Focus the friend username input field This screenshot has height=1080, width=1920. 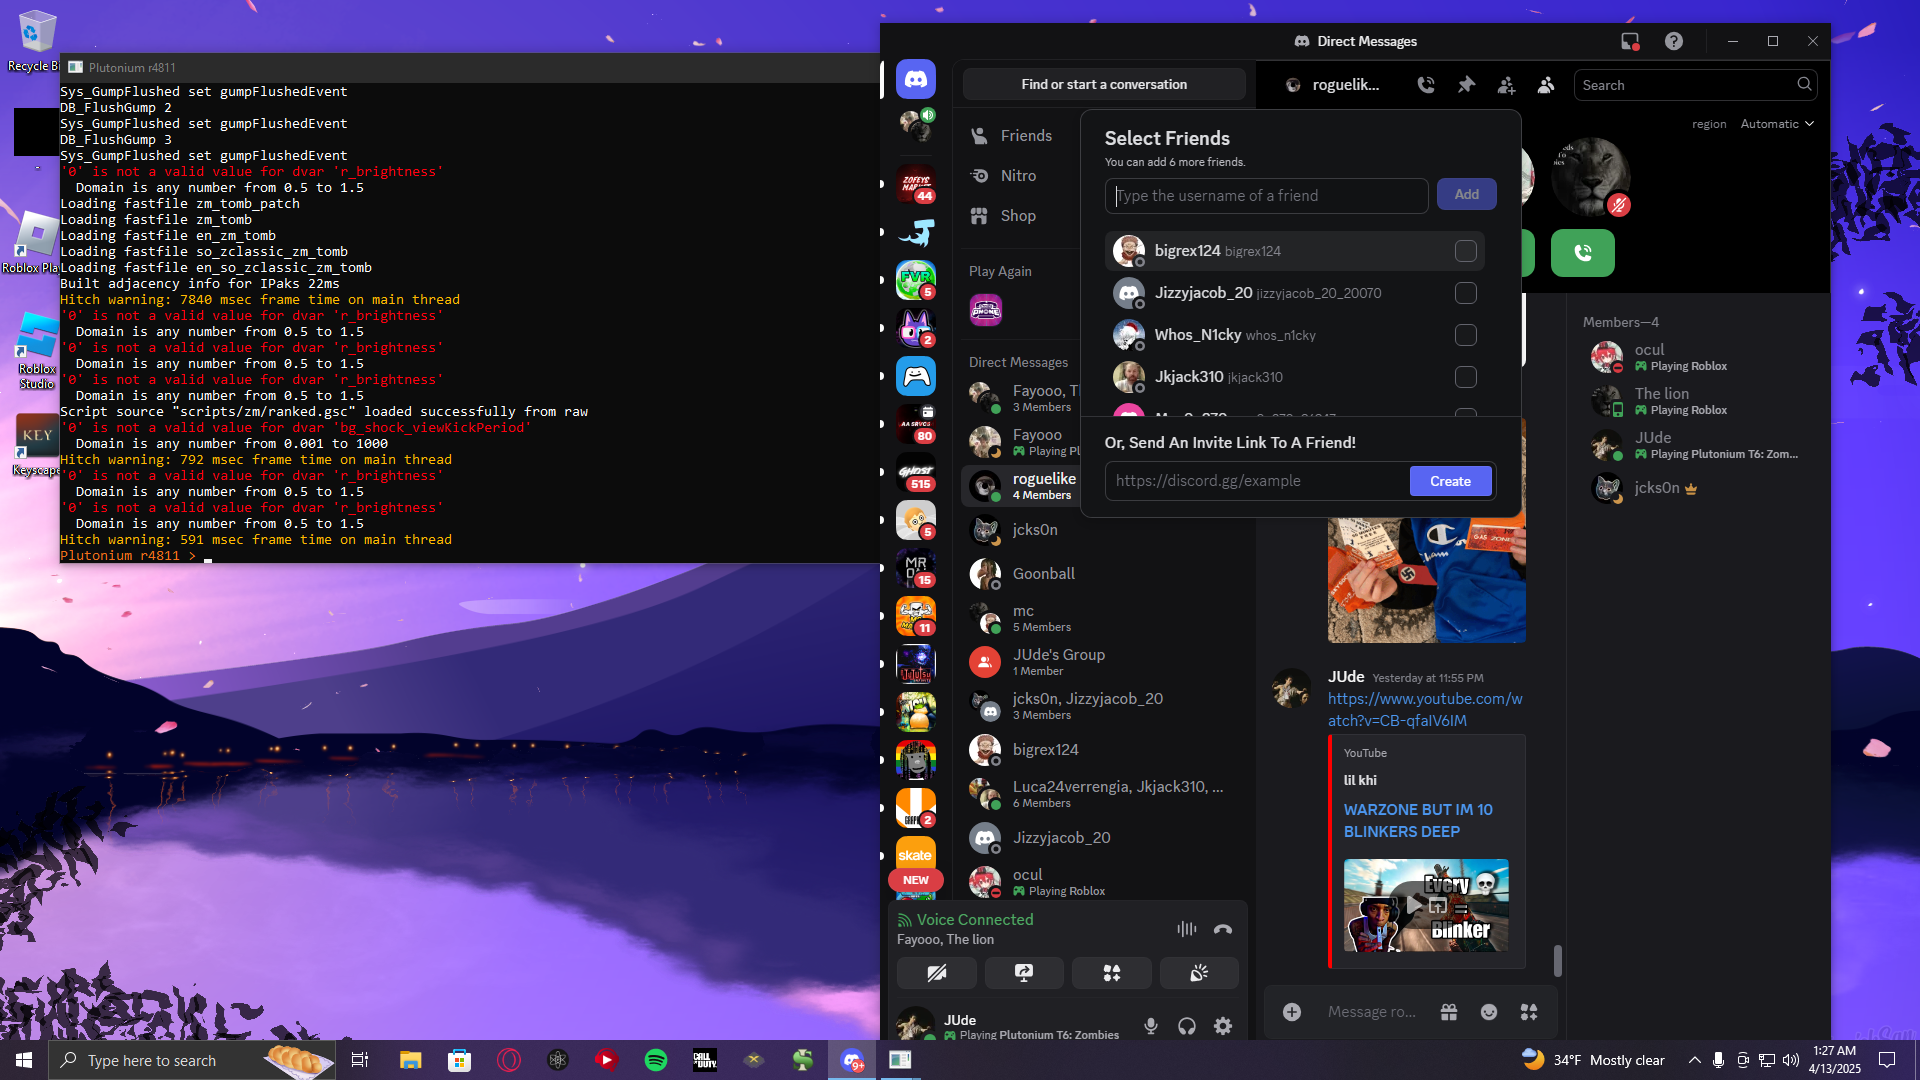[1266, 196]
